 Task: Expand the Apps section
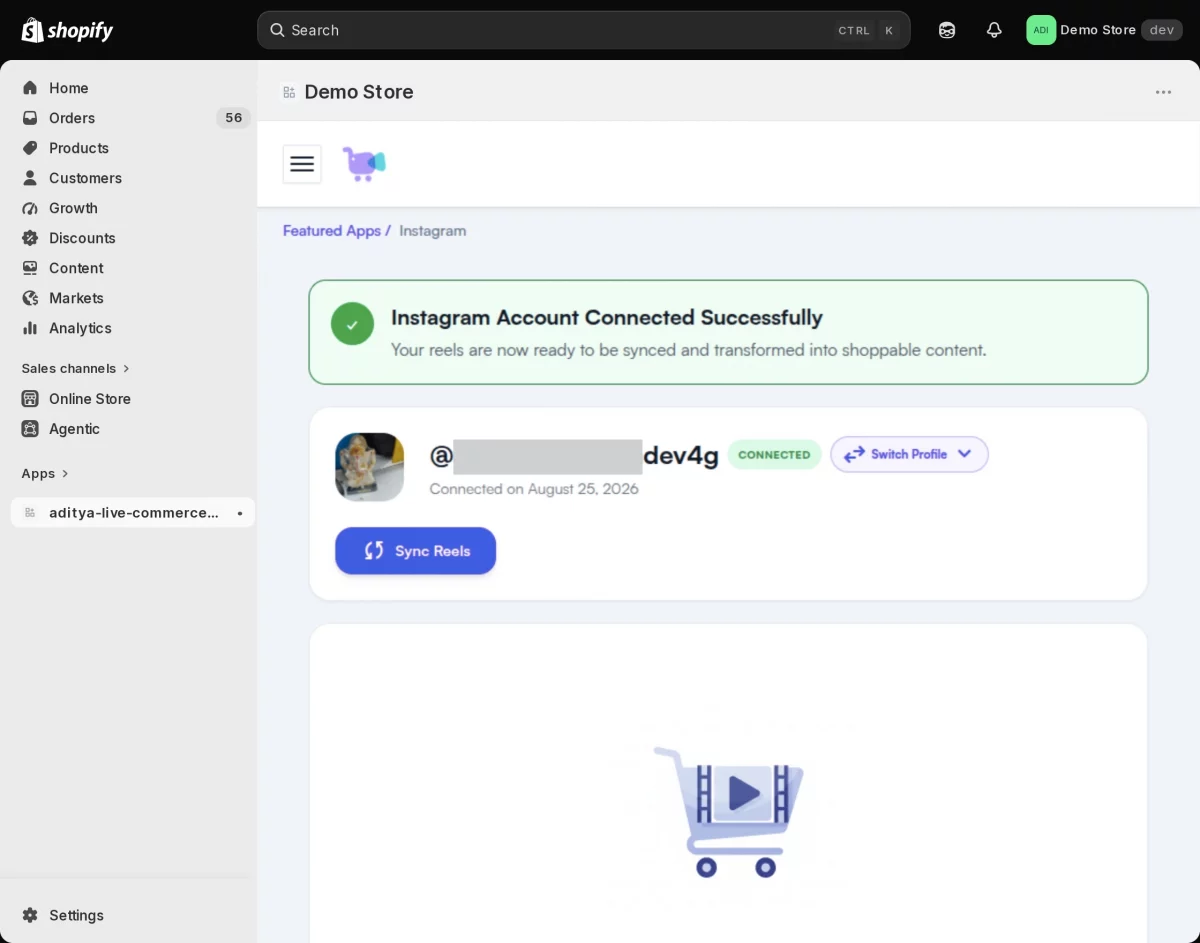click(45, 473)
